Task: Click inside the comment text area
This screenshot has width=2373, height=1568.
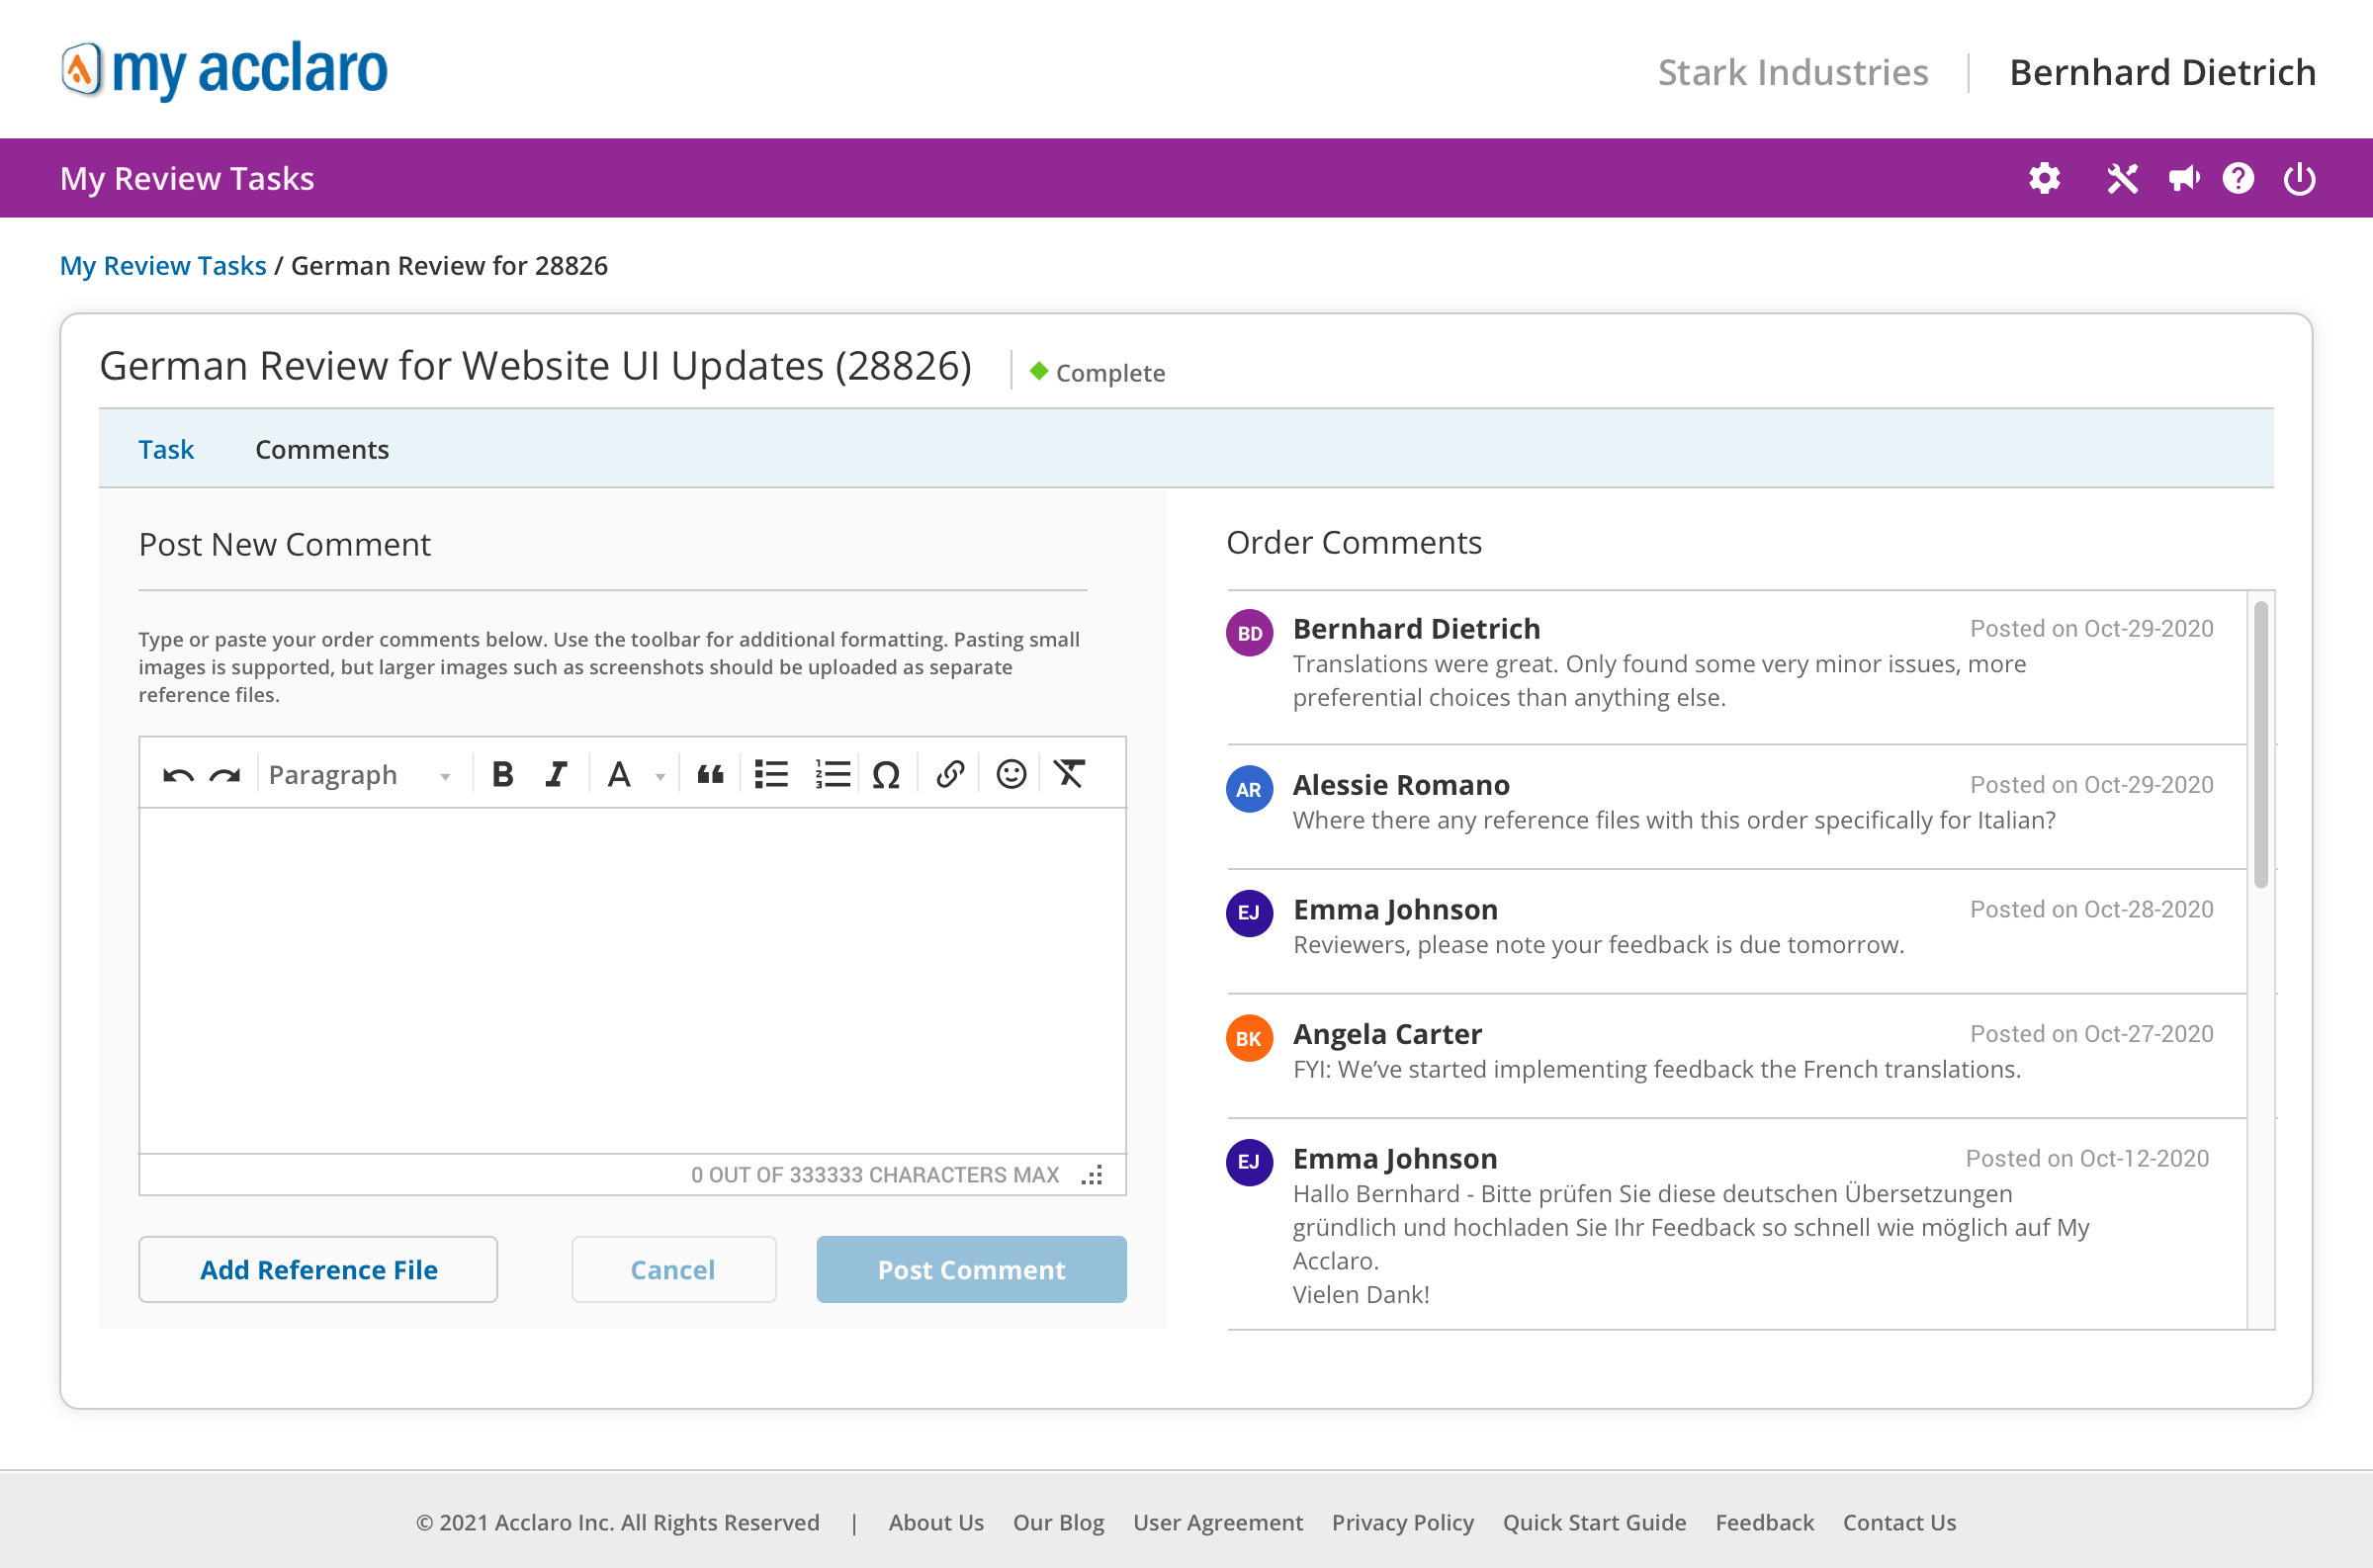Action: pyautogui.click(x=632, y=980)
